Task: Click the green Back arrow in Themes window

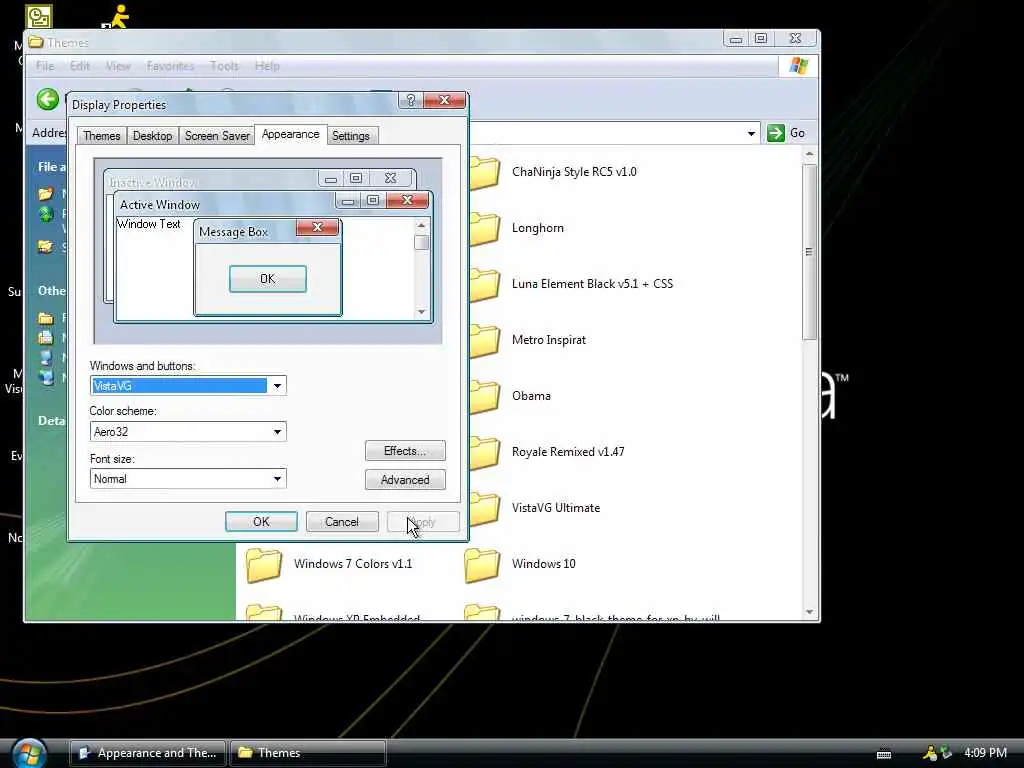Action: tap(48, 100)
